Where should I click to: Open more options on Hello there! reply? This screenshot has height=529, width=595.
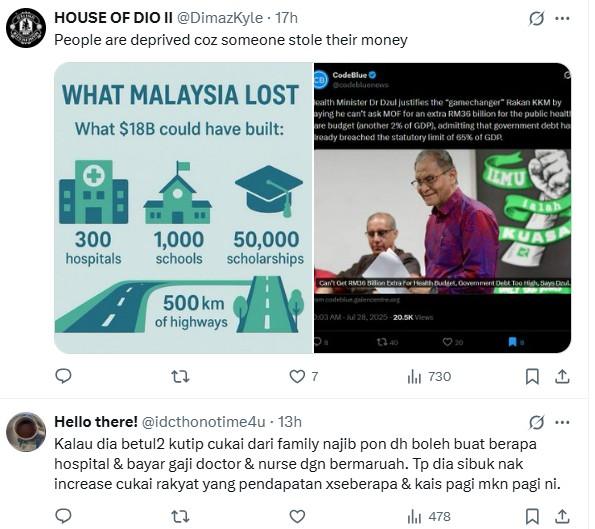click(x=562, y=422)
